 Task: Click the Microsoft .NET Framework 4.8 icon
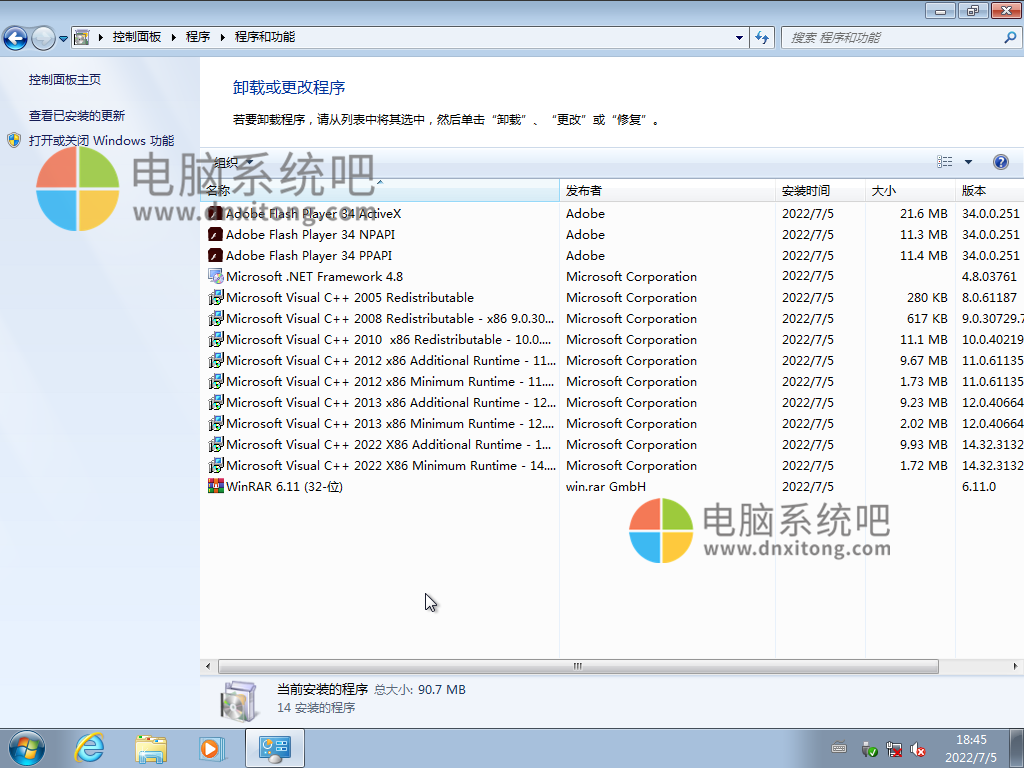[x=215, y=277]
